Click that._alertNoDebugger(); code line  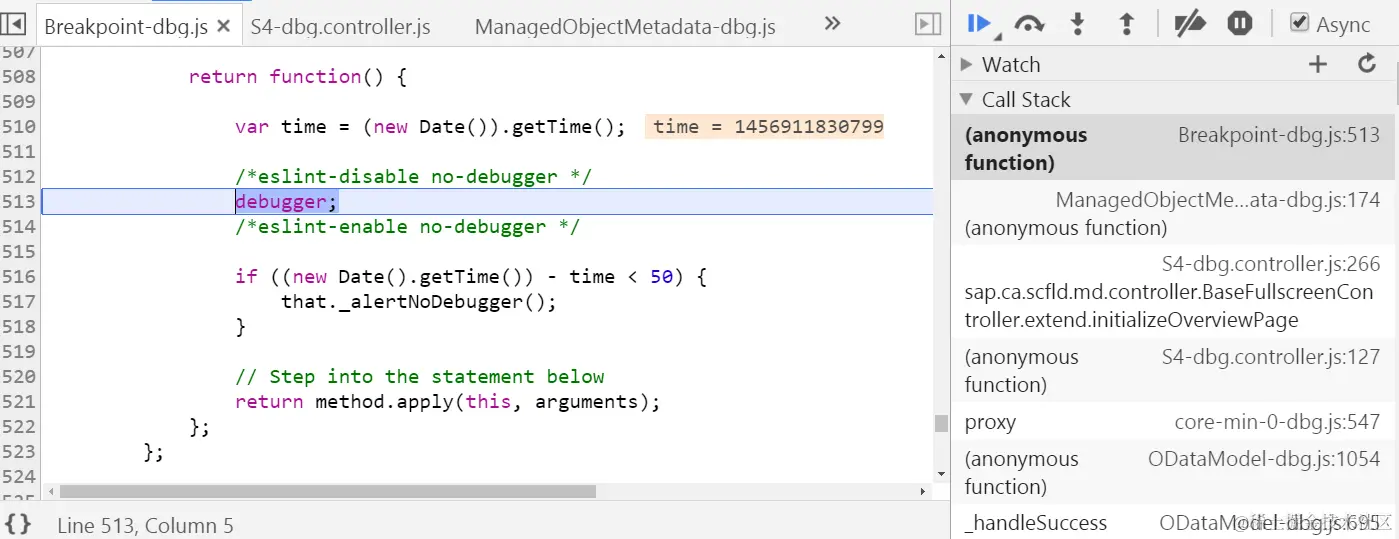(418, 301)
